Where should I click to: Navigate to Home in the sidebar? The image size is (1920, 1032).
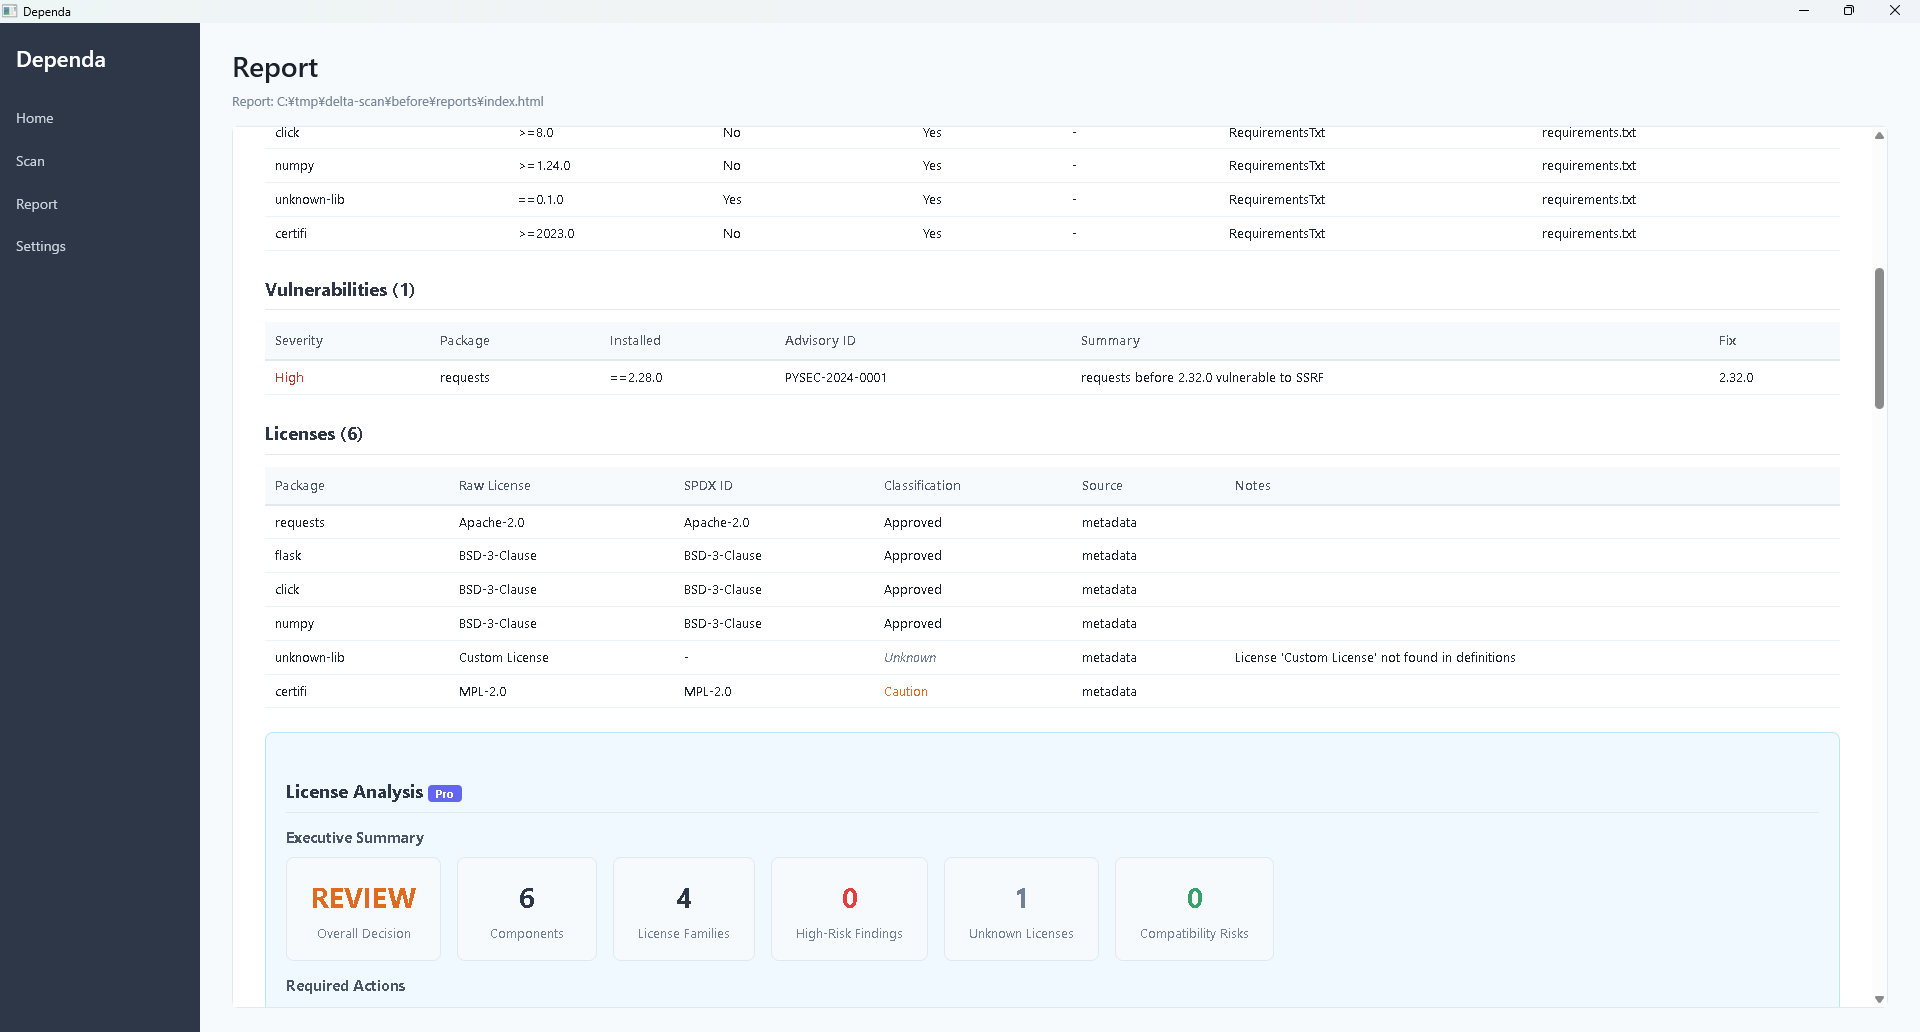point(34,118)
